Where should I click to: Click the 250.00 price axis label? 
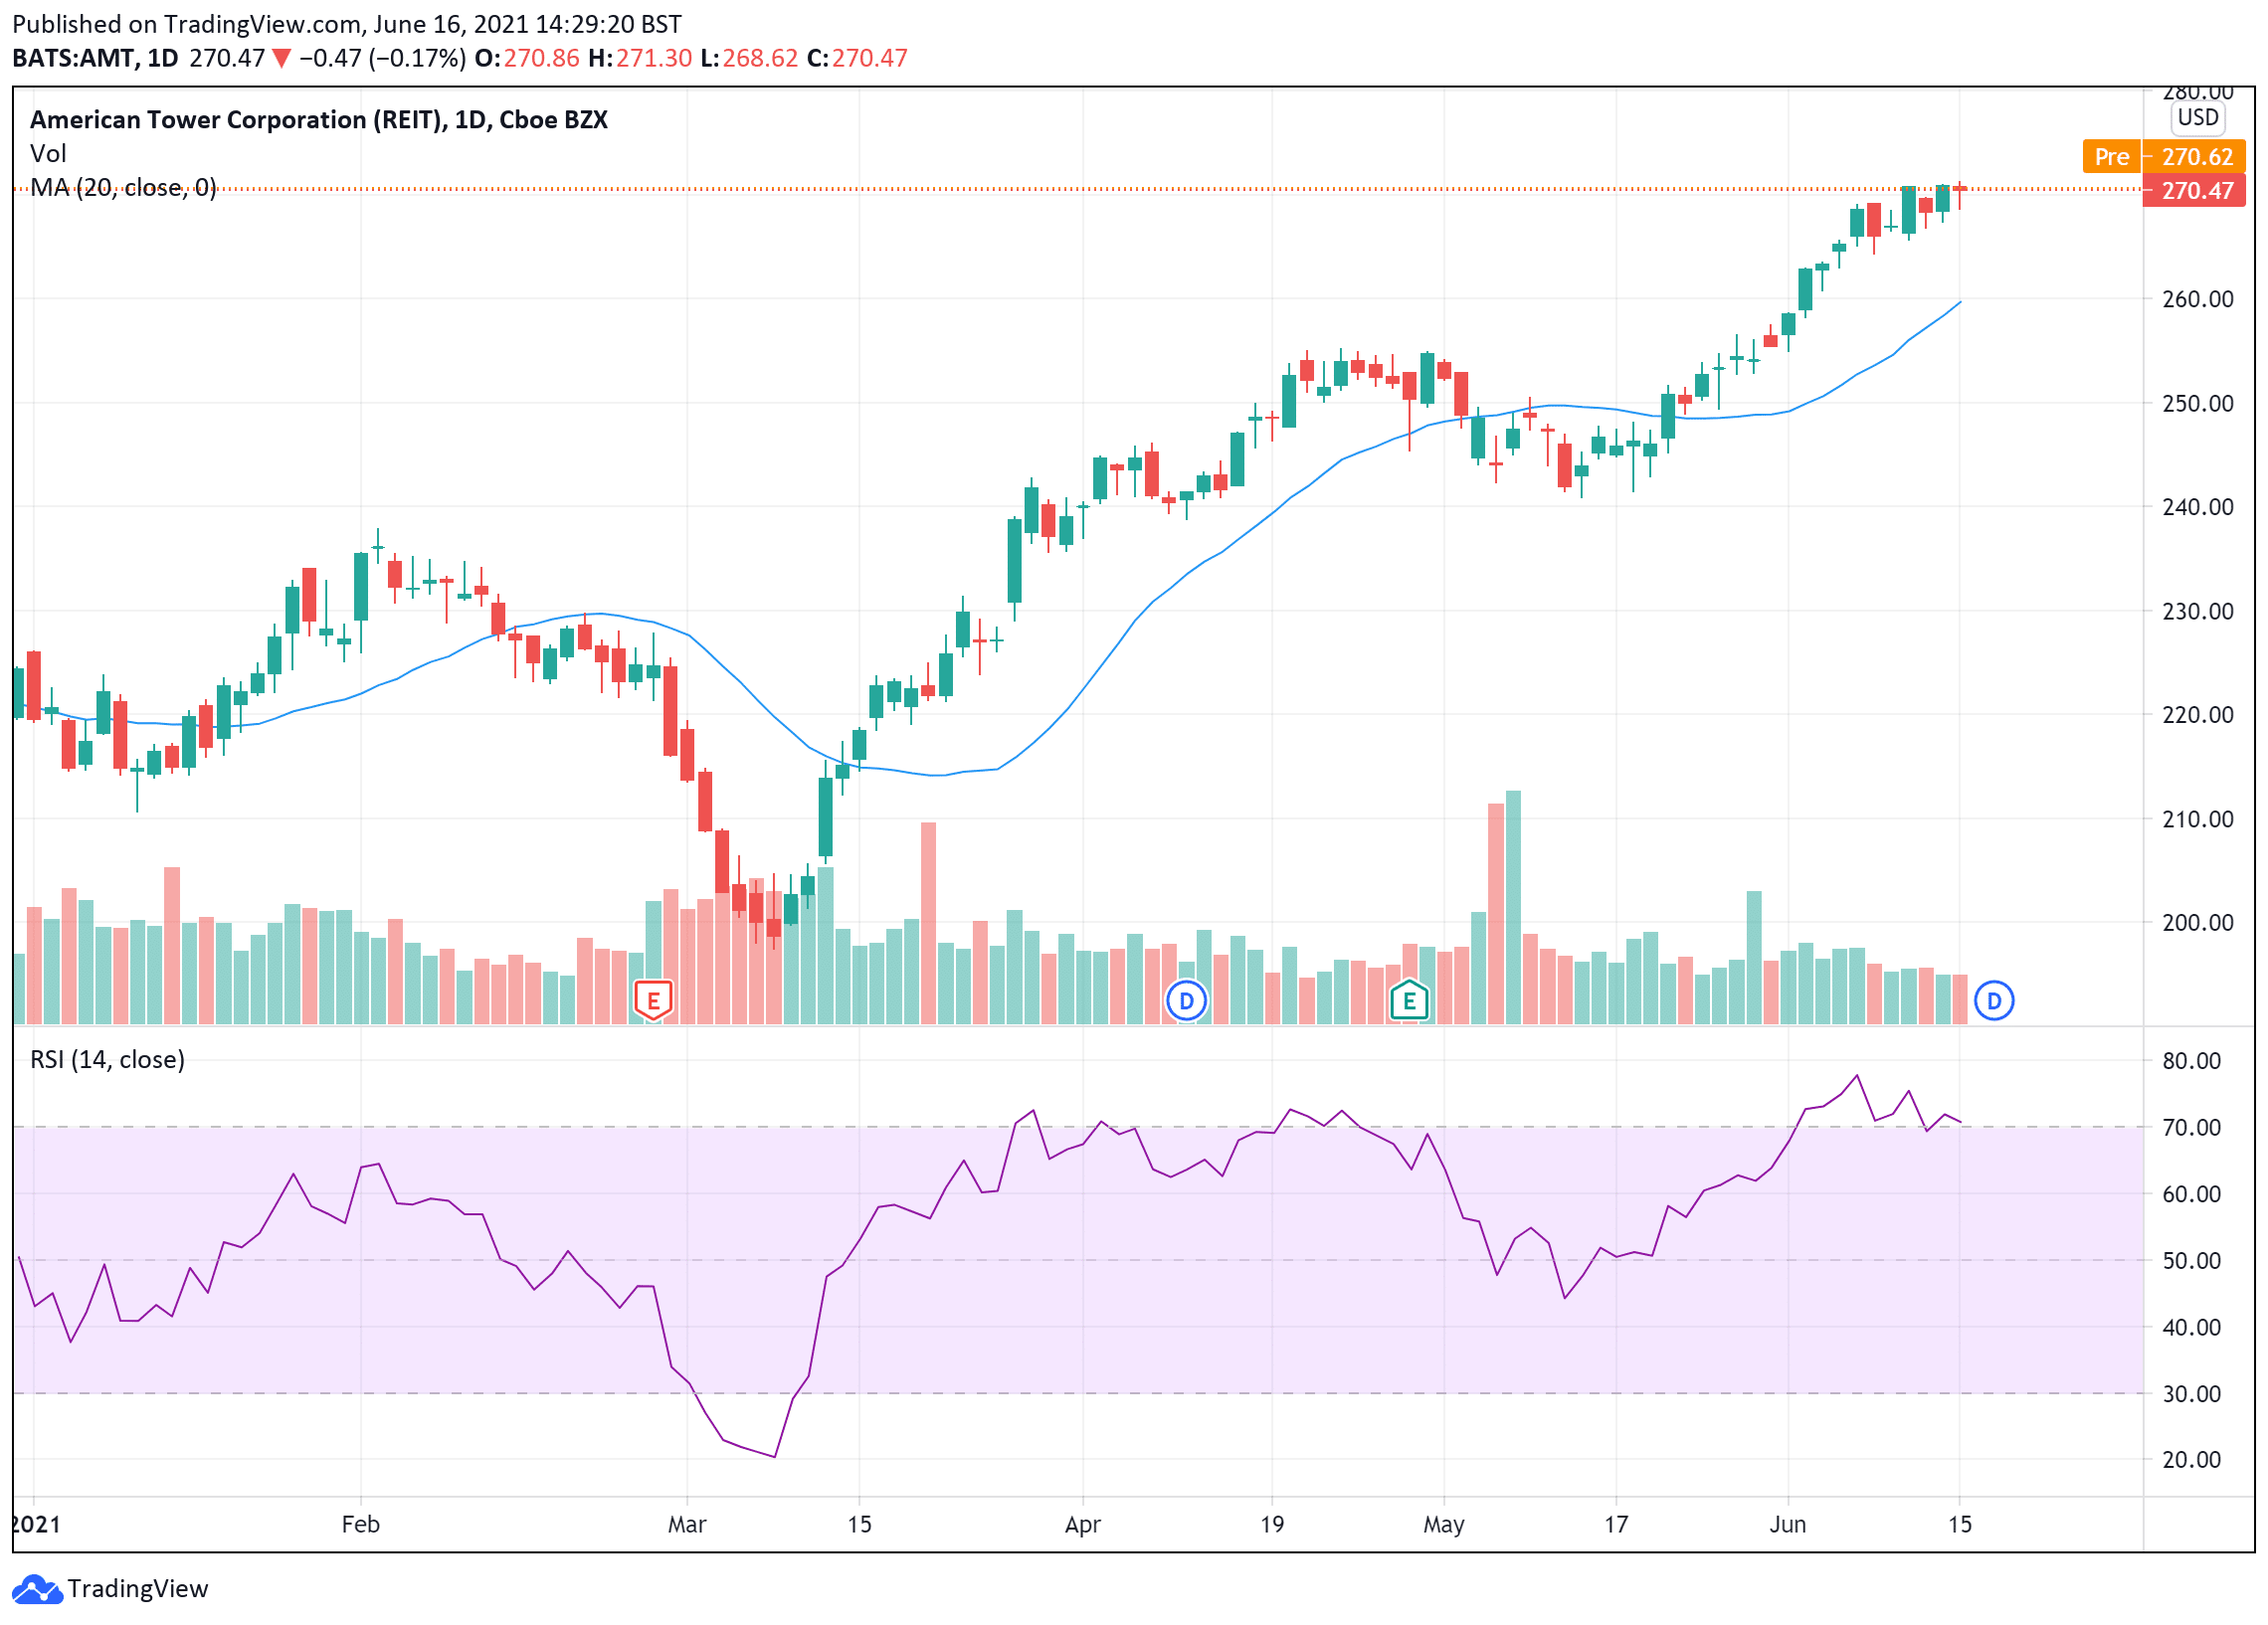(2197, 403)
